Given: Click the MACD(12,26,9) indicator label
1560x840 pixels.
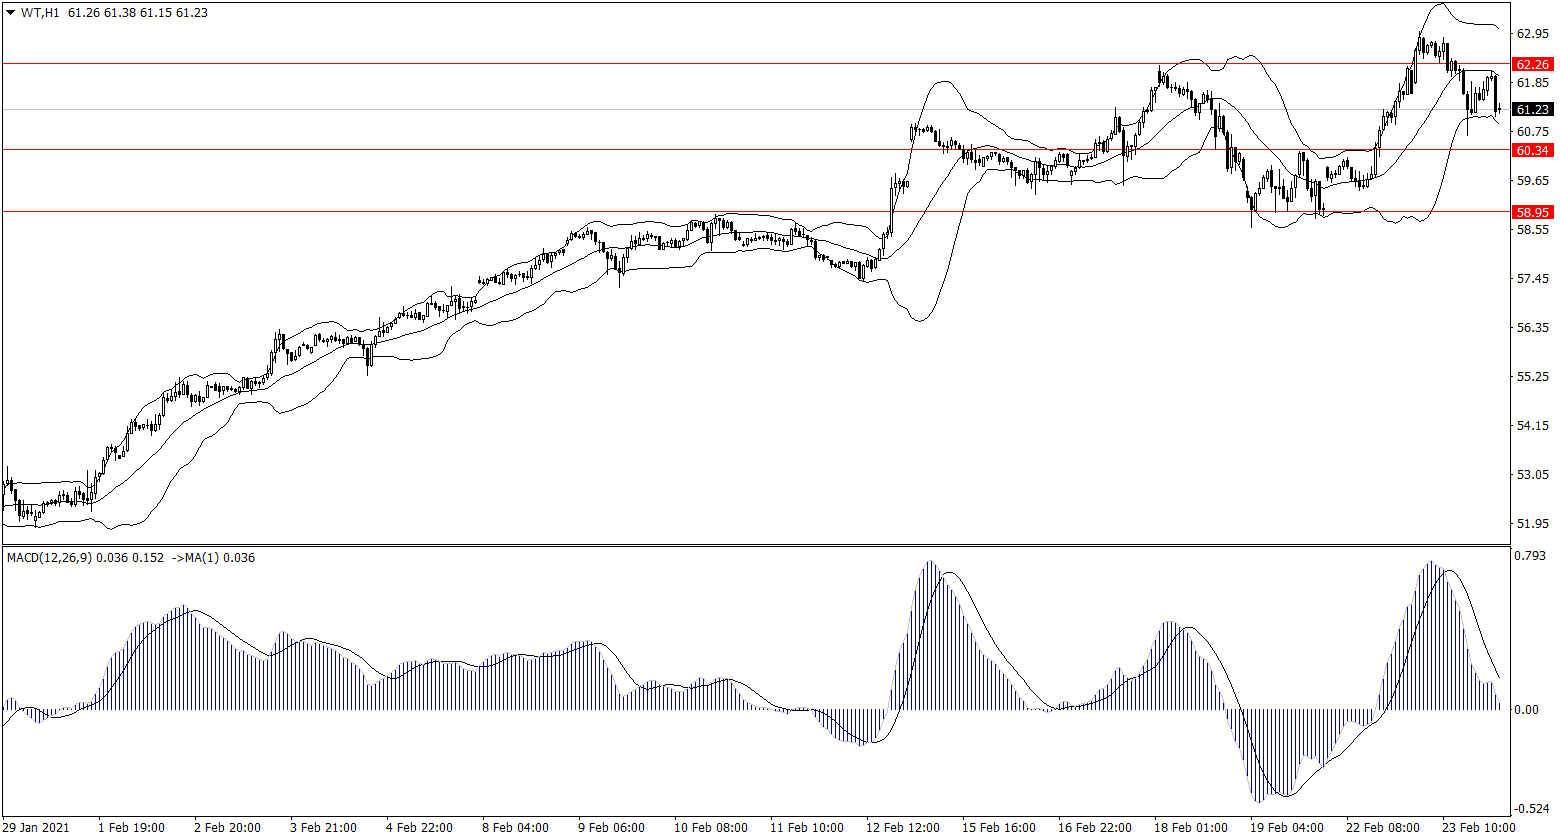Looking at the screenshot, I should tap(50, 558).
